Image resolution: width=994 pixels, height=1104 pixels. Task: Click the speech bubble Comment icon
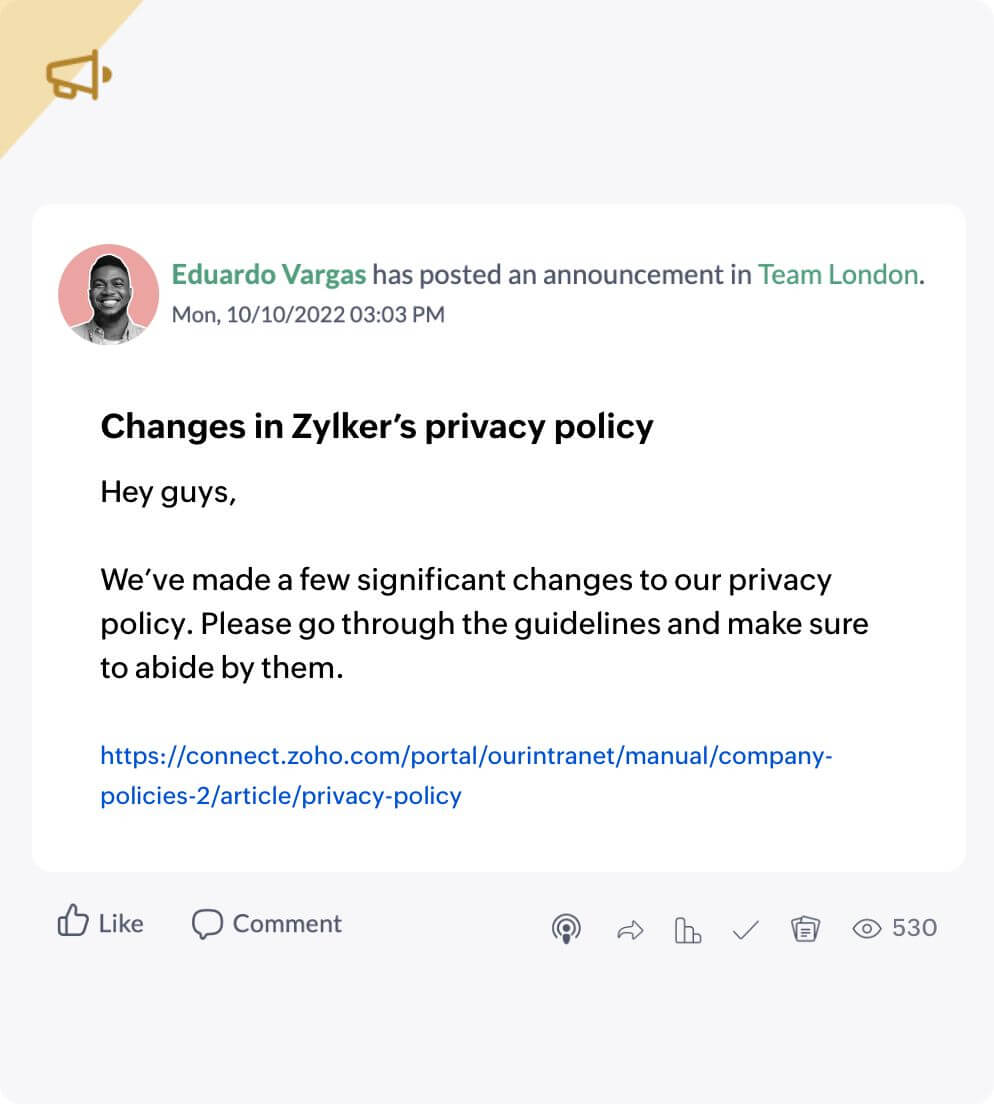click(x=207, y=923)
